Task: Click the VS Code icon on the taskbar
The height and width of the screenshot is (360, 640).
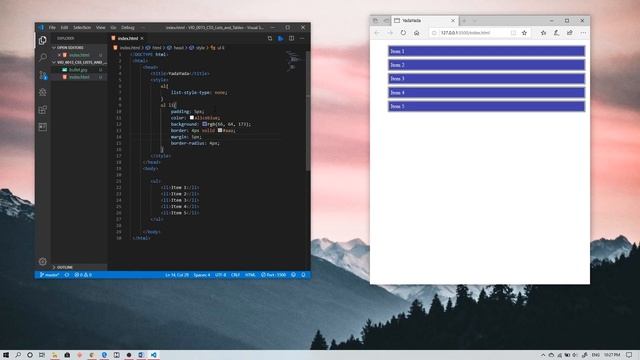Action: coord(153,355)
